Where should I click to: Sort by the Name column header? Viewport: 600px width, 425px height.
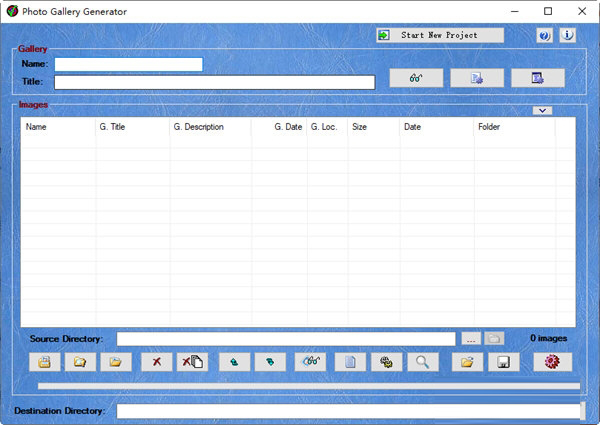tap(58, 127)
